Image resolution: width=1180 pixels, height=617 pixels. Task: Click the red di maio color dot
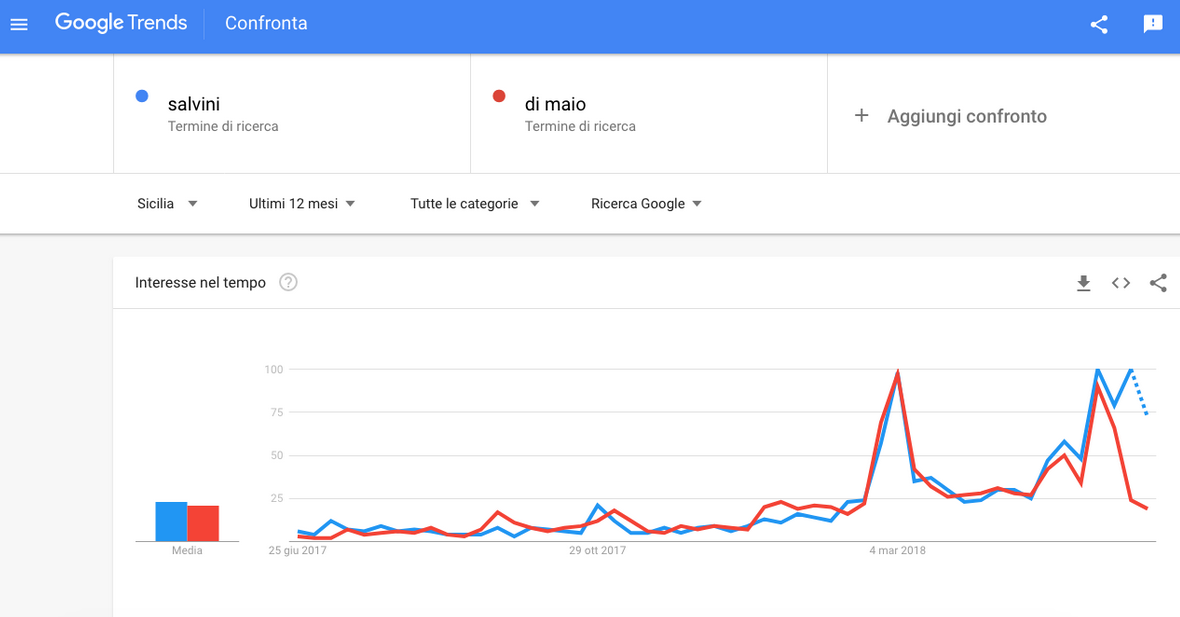(x=498, y=96)
